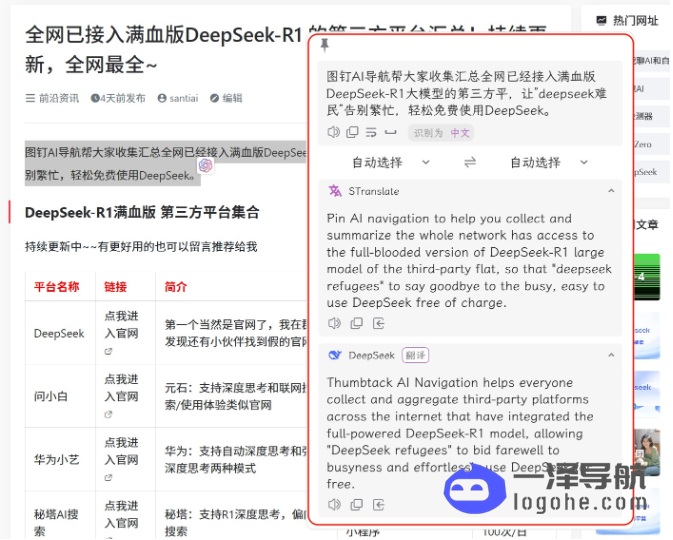Image resolution: width=673 pixels, height=540 pixels.
Task: Pin the STranslate popup window
Action: tap(324, 45)
